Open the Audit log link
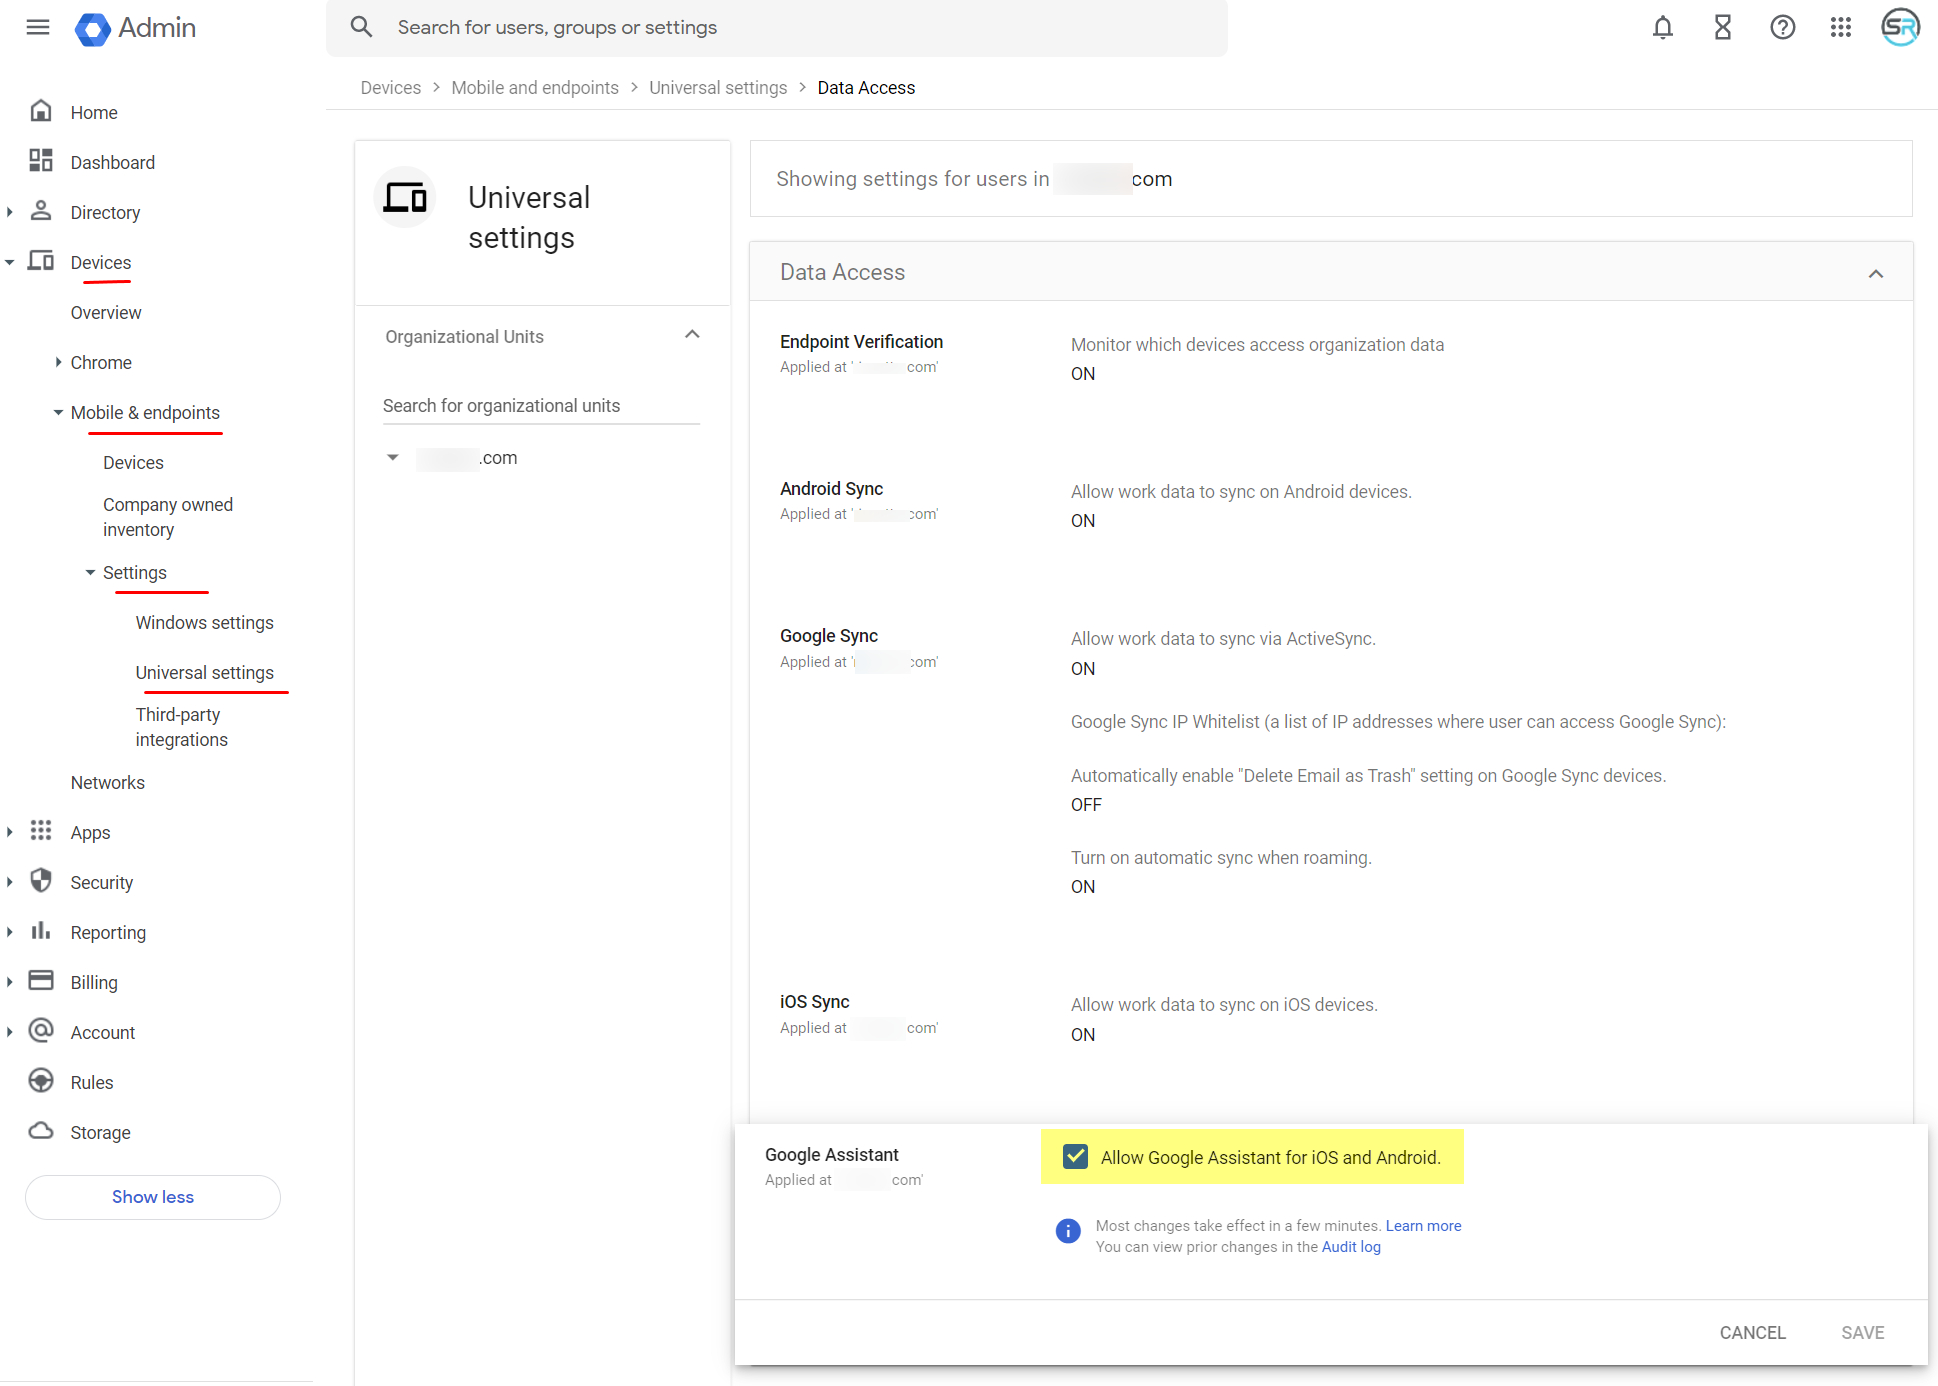 click(x=1351, y=1246)
